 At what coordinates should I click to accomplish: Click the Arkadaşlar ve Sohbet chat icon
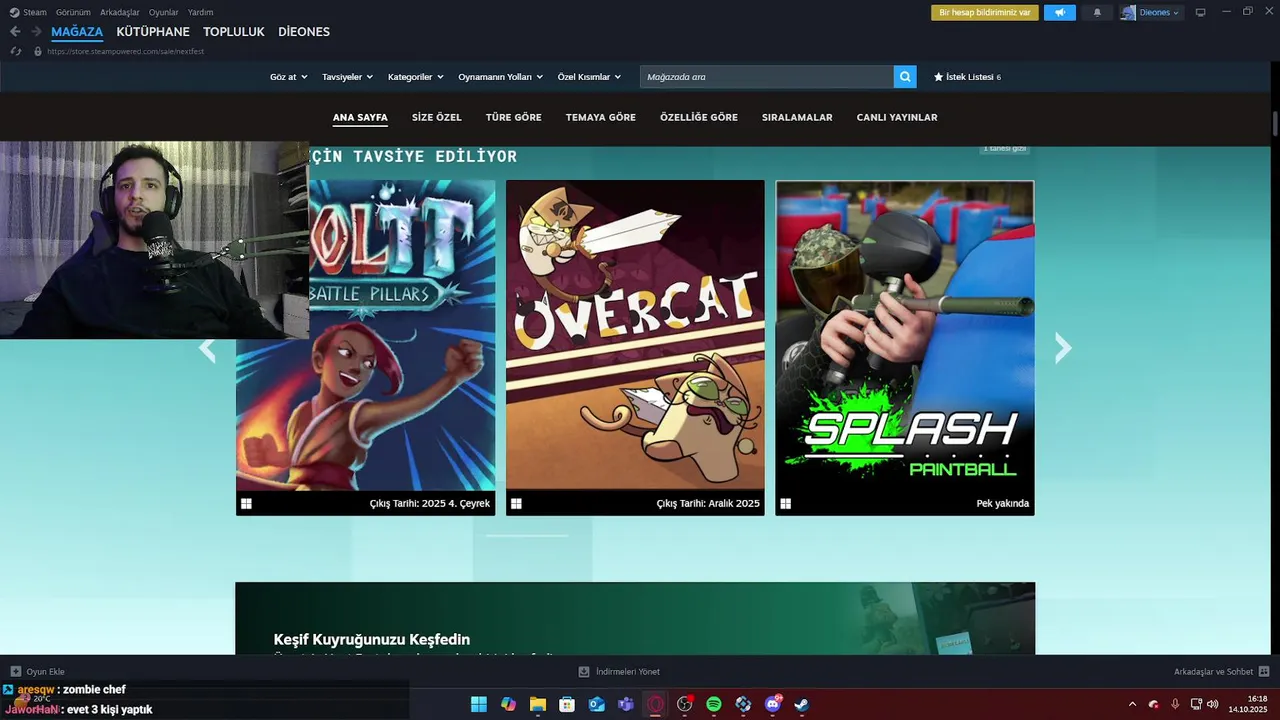[x=1264, y=672]
